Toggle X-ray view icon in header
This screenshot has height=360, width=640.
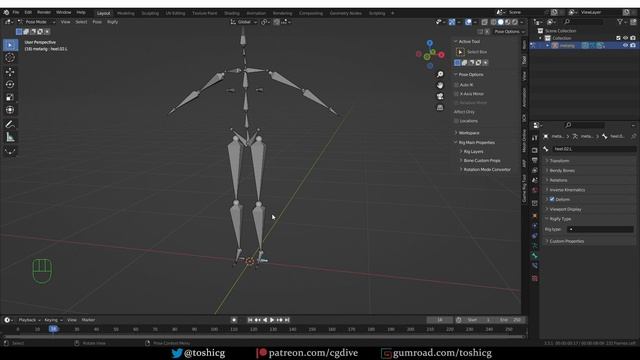[484, 22]
